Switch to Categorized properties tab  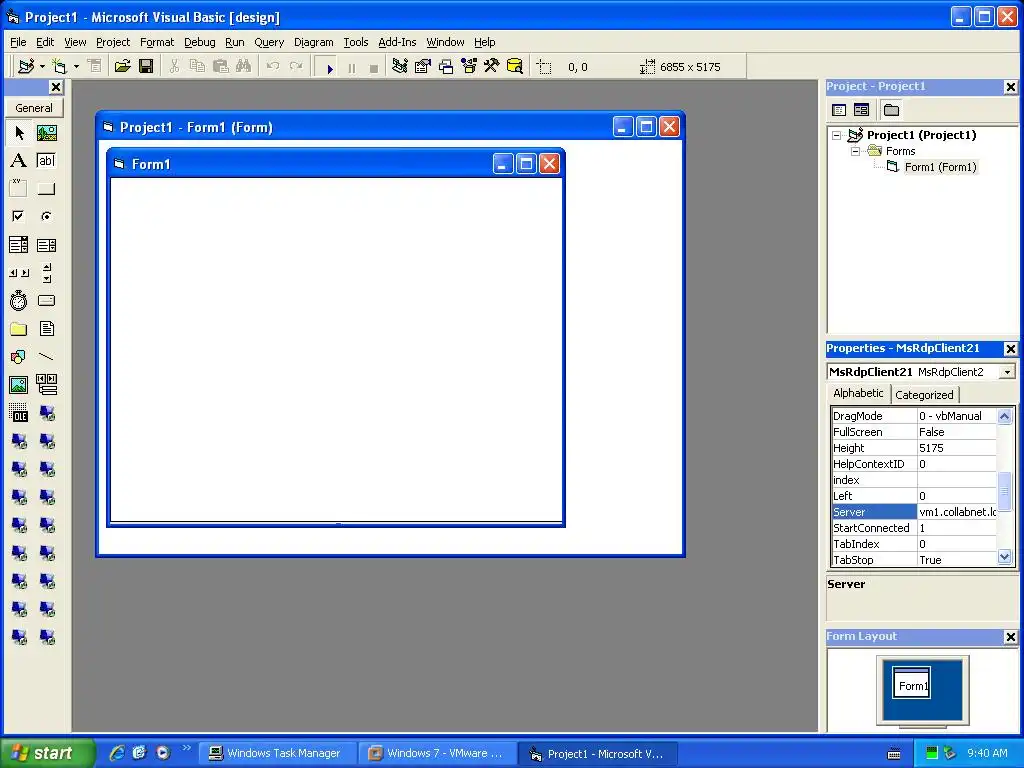click(924, 395)
